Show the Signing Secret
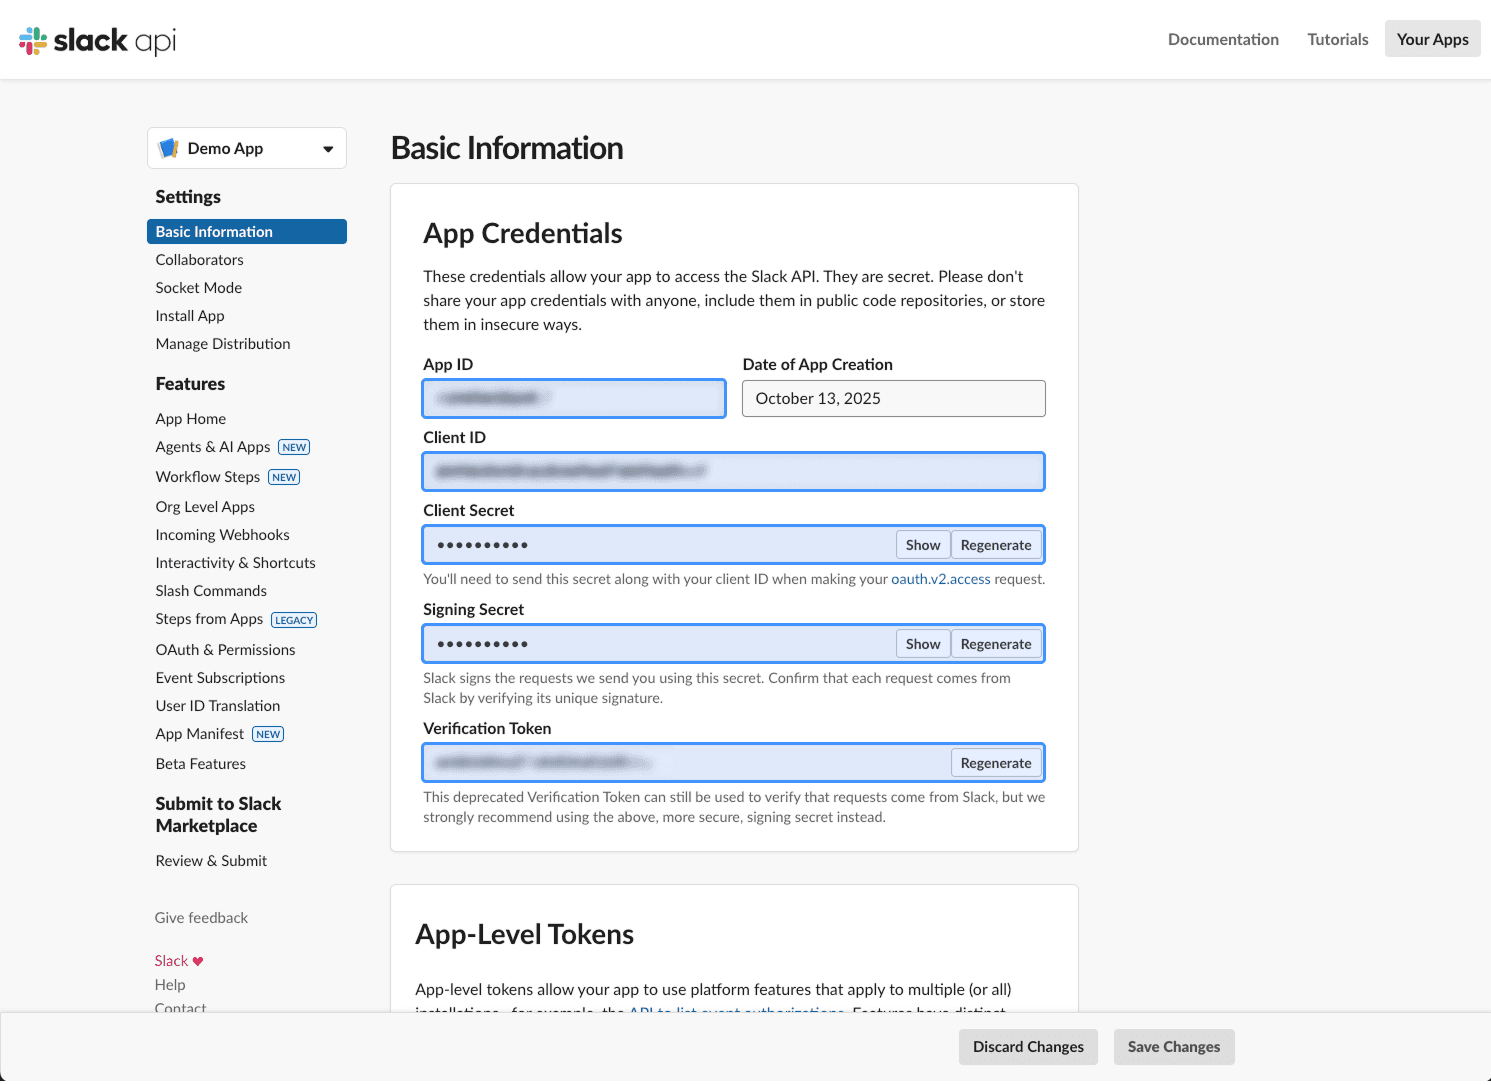The image size is (1491, 1085). click(x=922, y=644)
